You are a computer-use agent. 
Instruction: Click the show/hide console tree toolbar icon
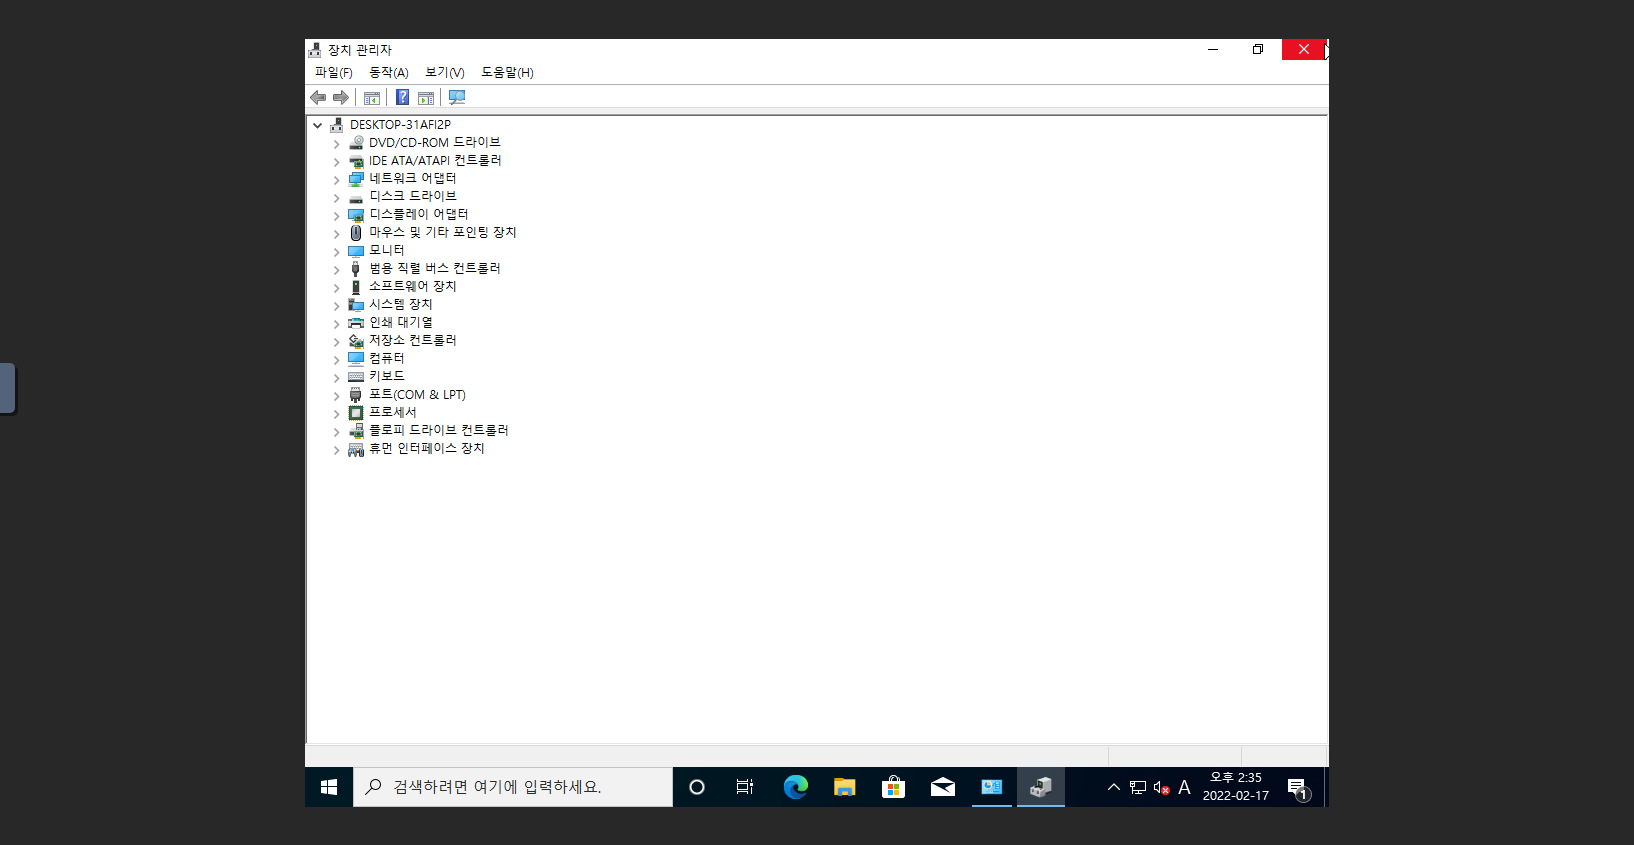point(372,97)
